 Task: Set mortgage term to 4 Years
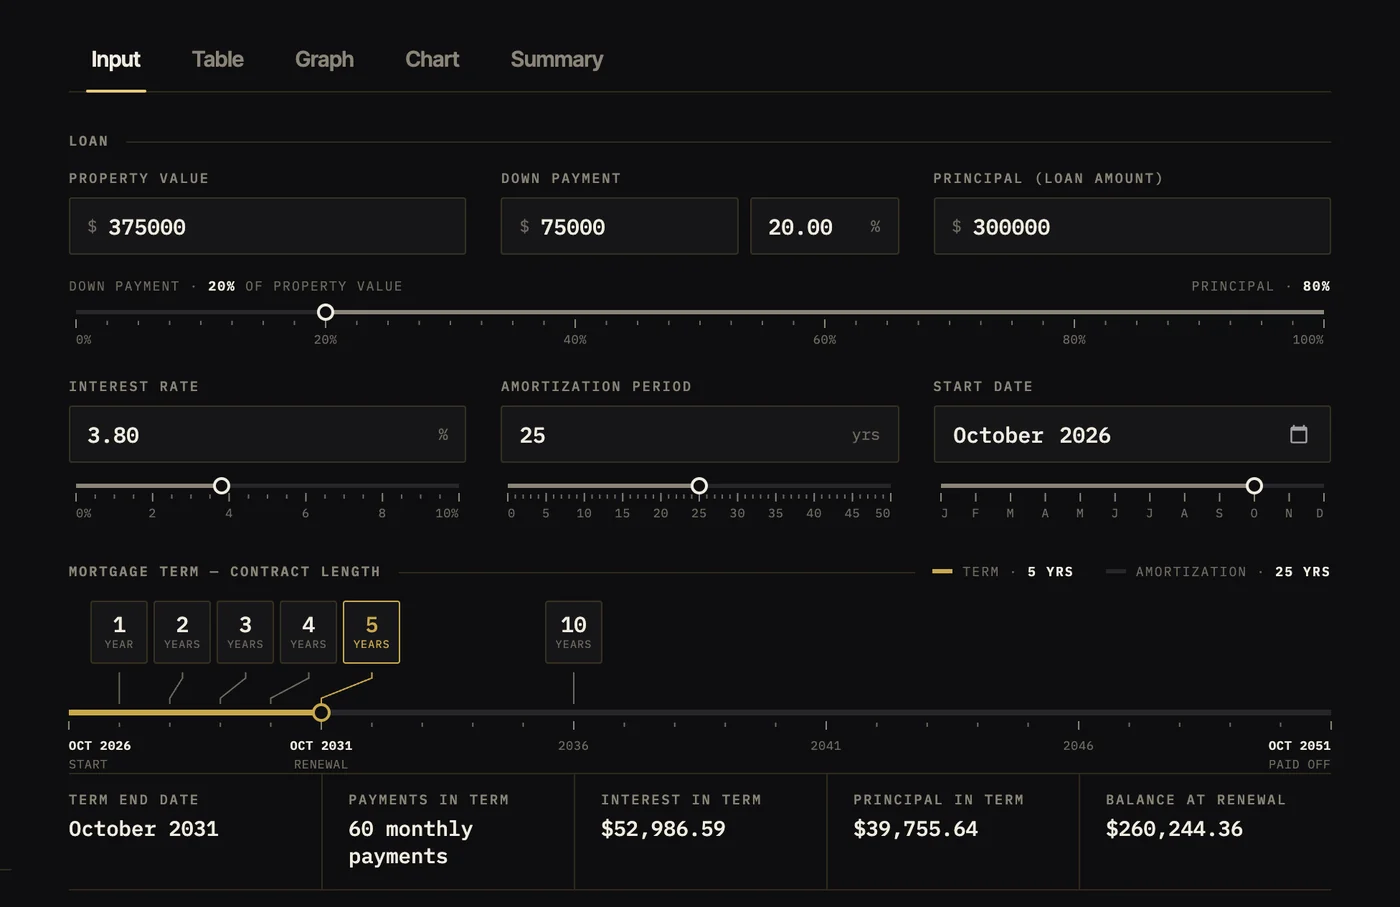(308, 632)
